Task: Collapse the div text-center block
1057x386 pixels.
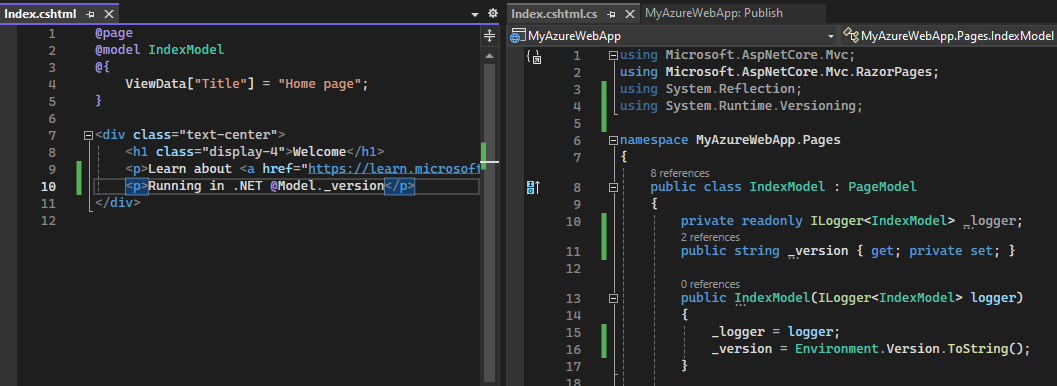Action: tap(88, 135)
